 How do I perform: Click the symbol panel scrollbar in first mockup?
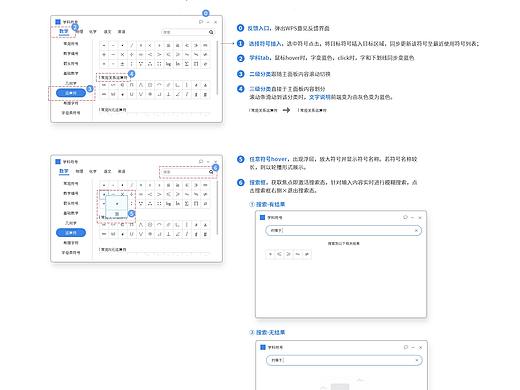(217, 68)
